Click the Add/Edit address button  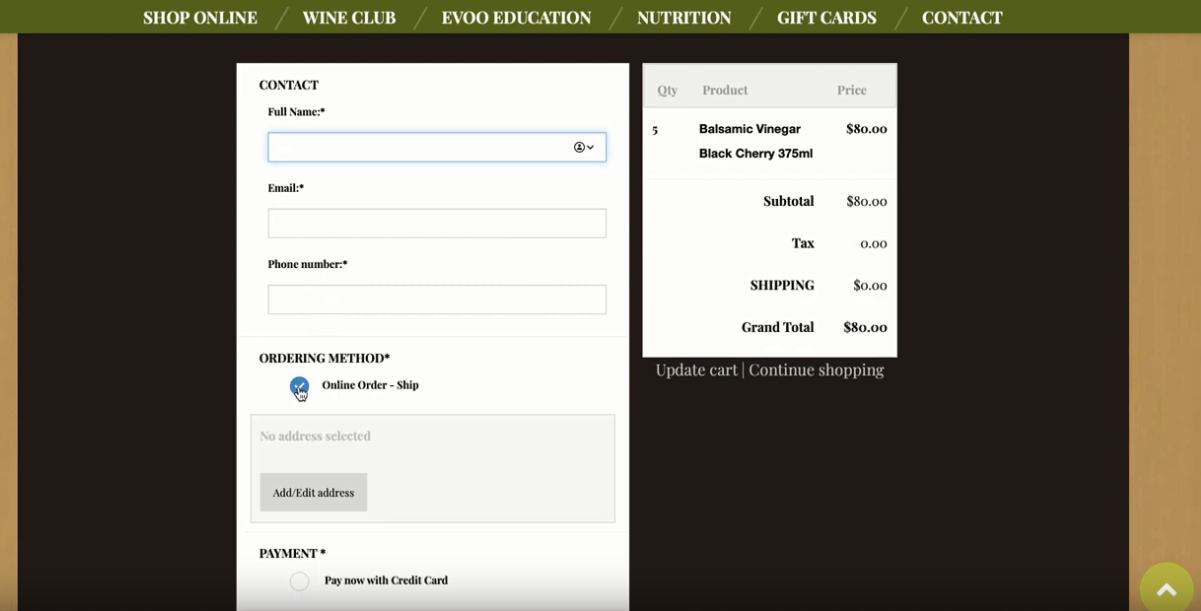tap(313, 492)
